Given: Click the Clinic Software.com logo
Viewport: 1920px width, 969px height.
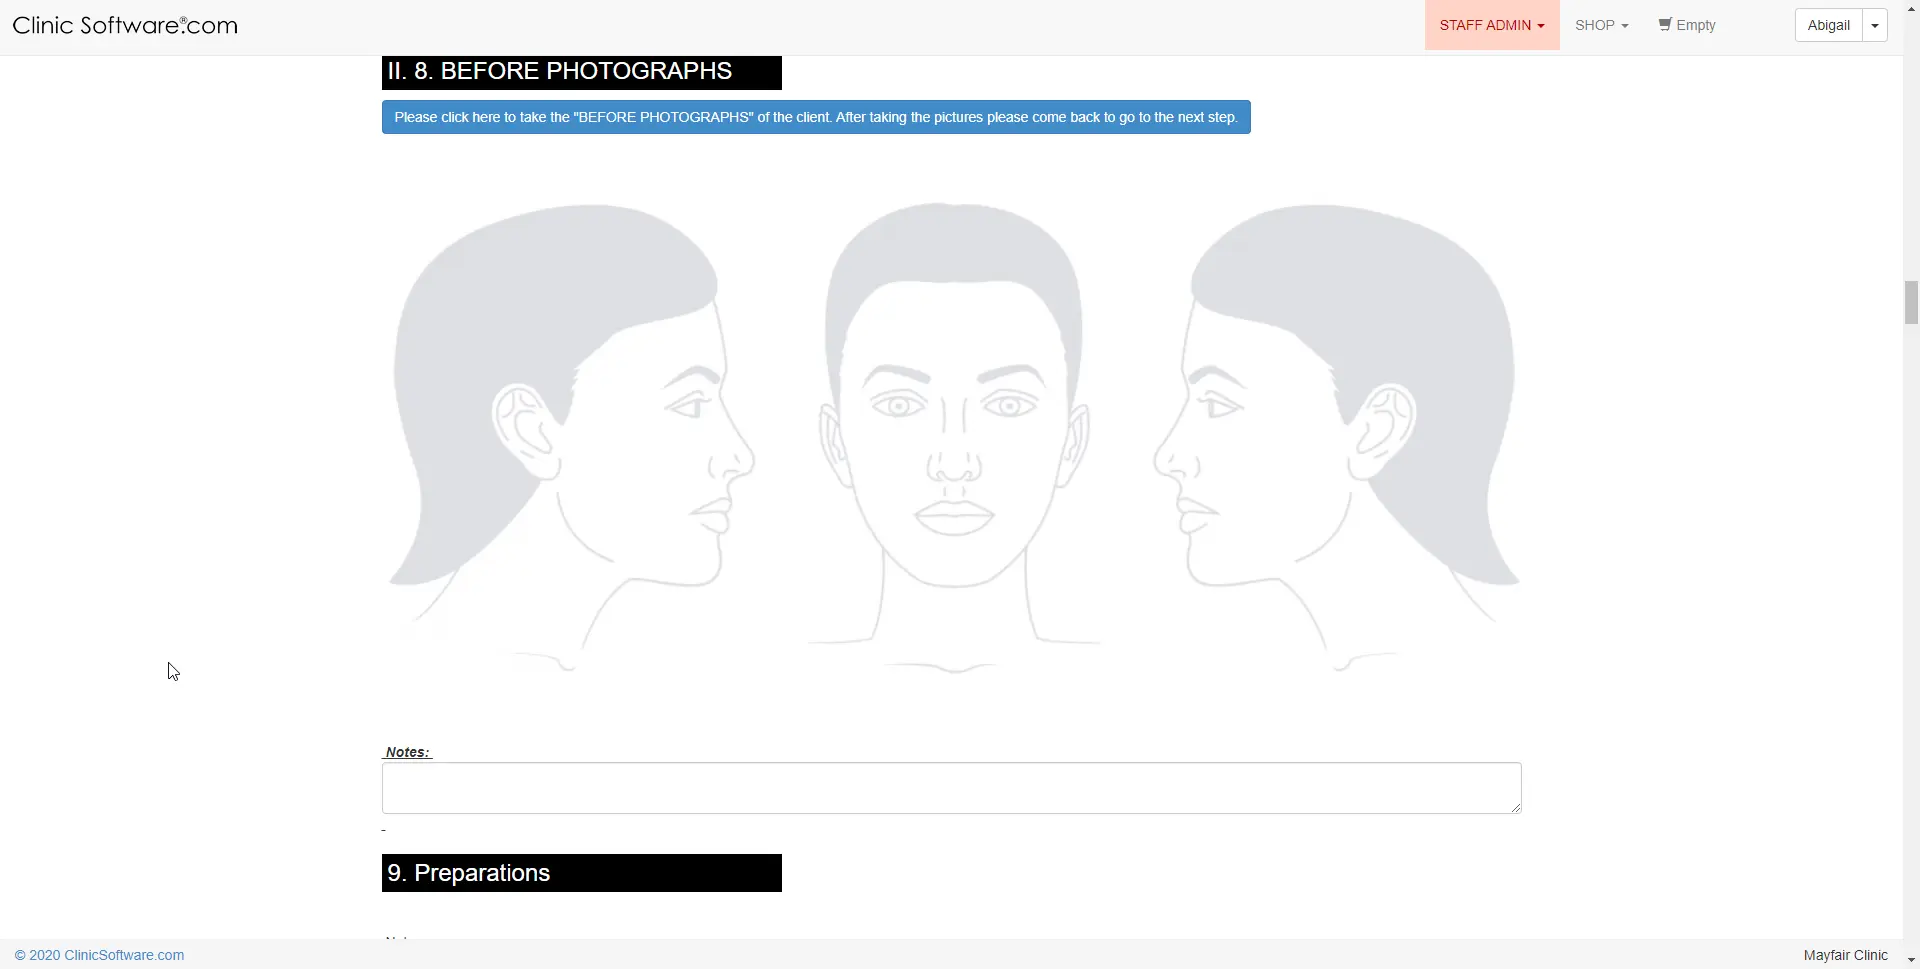Looking at the screenshot, I should [125, 26].
